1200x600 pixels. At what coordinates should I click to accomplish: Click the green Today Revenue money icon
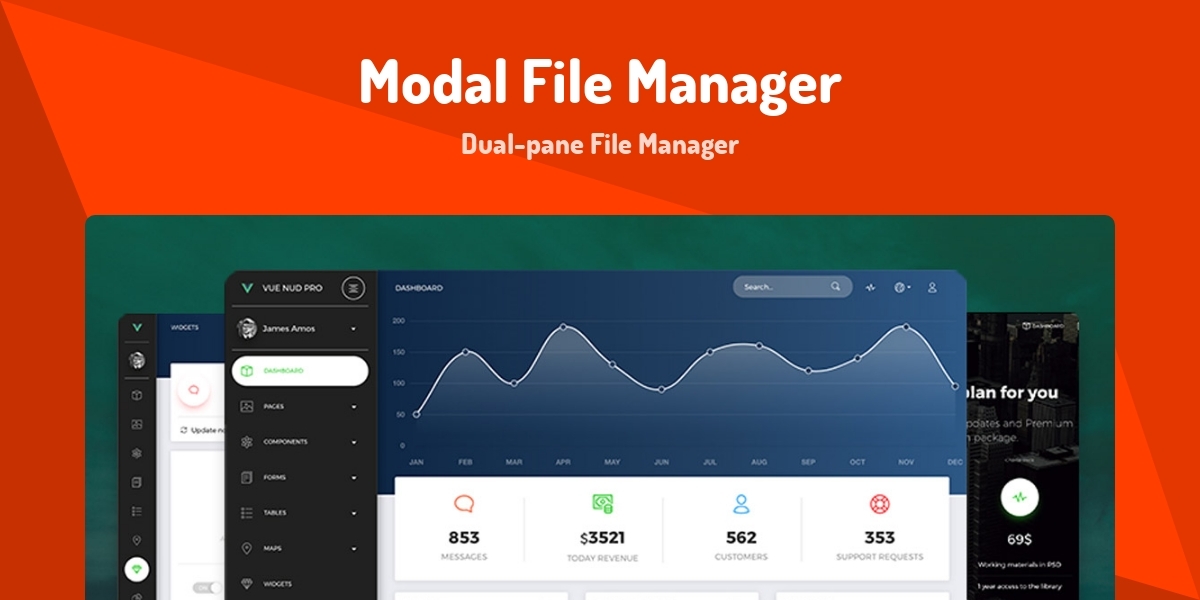[x=602, y=503]
